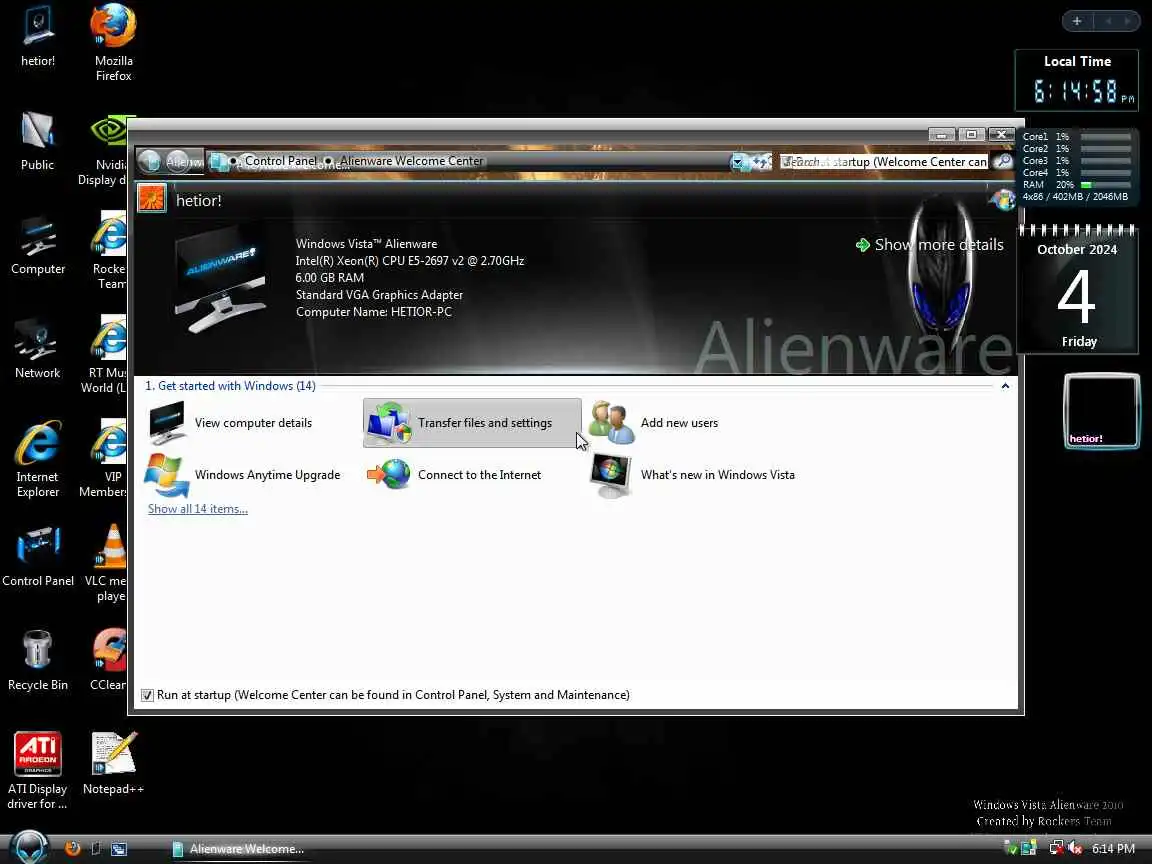Click the hetior! user picture icon
The image size is (1152, 864).
click(152, 198)
